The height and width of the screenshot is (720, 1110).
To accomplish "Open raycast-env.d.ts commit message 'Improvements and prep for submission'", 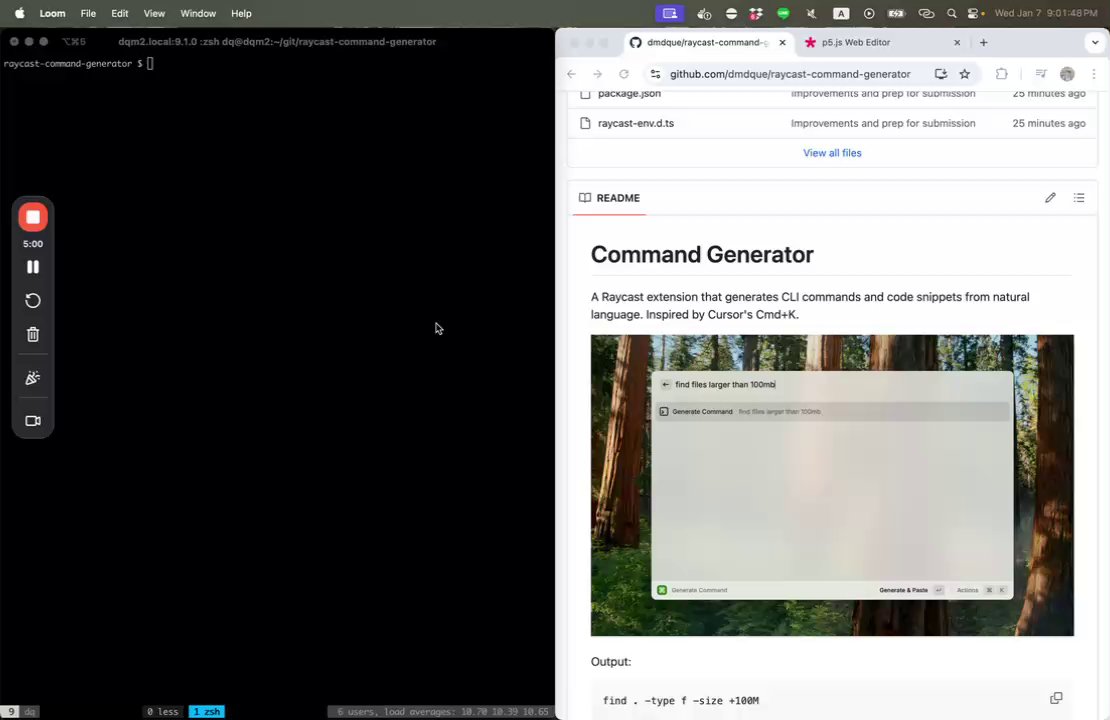I will (883, 123).
